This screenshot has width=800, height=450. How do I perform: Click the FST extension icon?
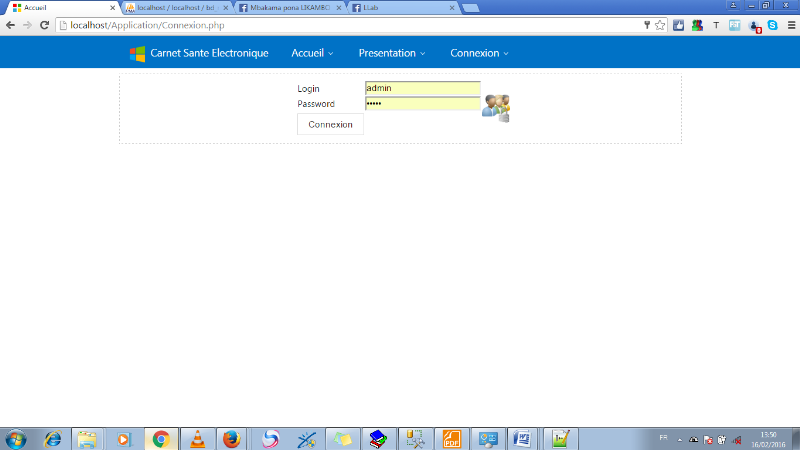click(735, 25)
